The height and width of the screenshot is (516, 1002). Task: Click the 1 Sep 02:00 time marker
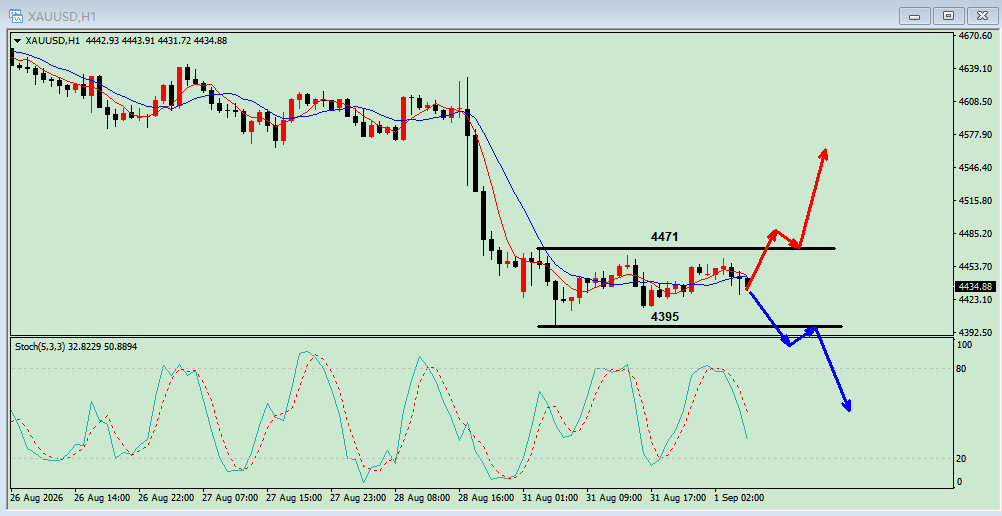pos(739,497)
